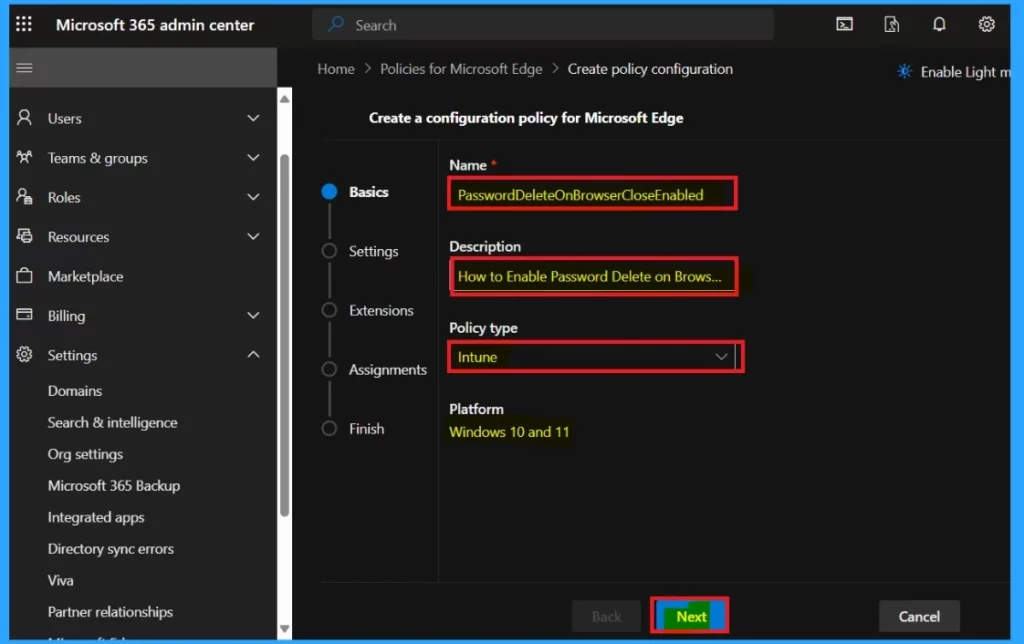
Task: Click the Windows 10 and 11 platform text
Action: [x=509, y=432]
